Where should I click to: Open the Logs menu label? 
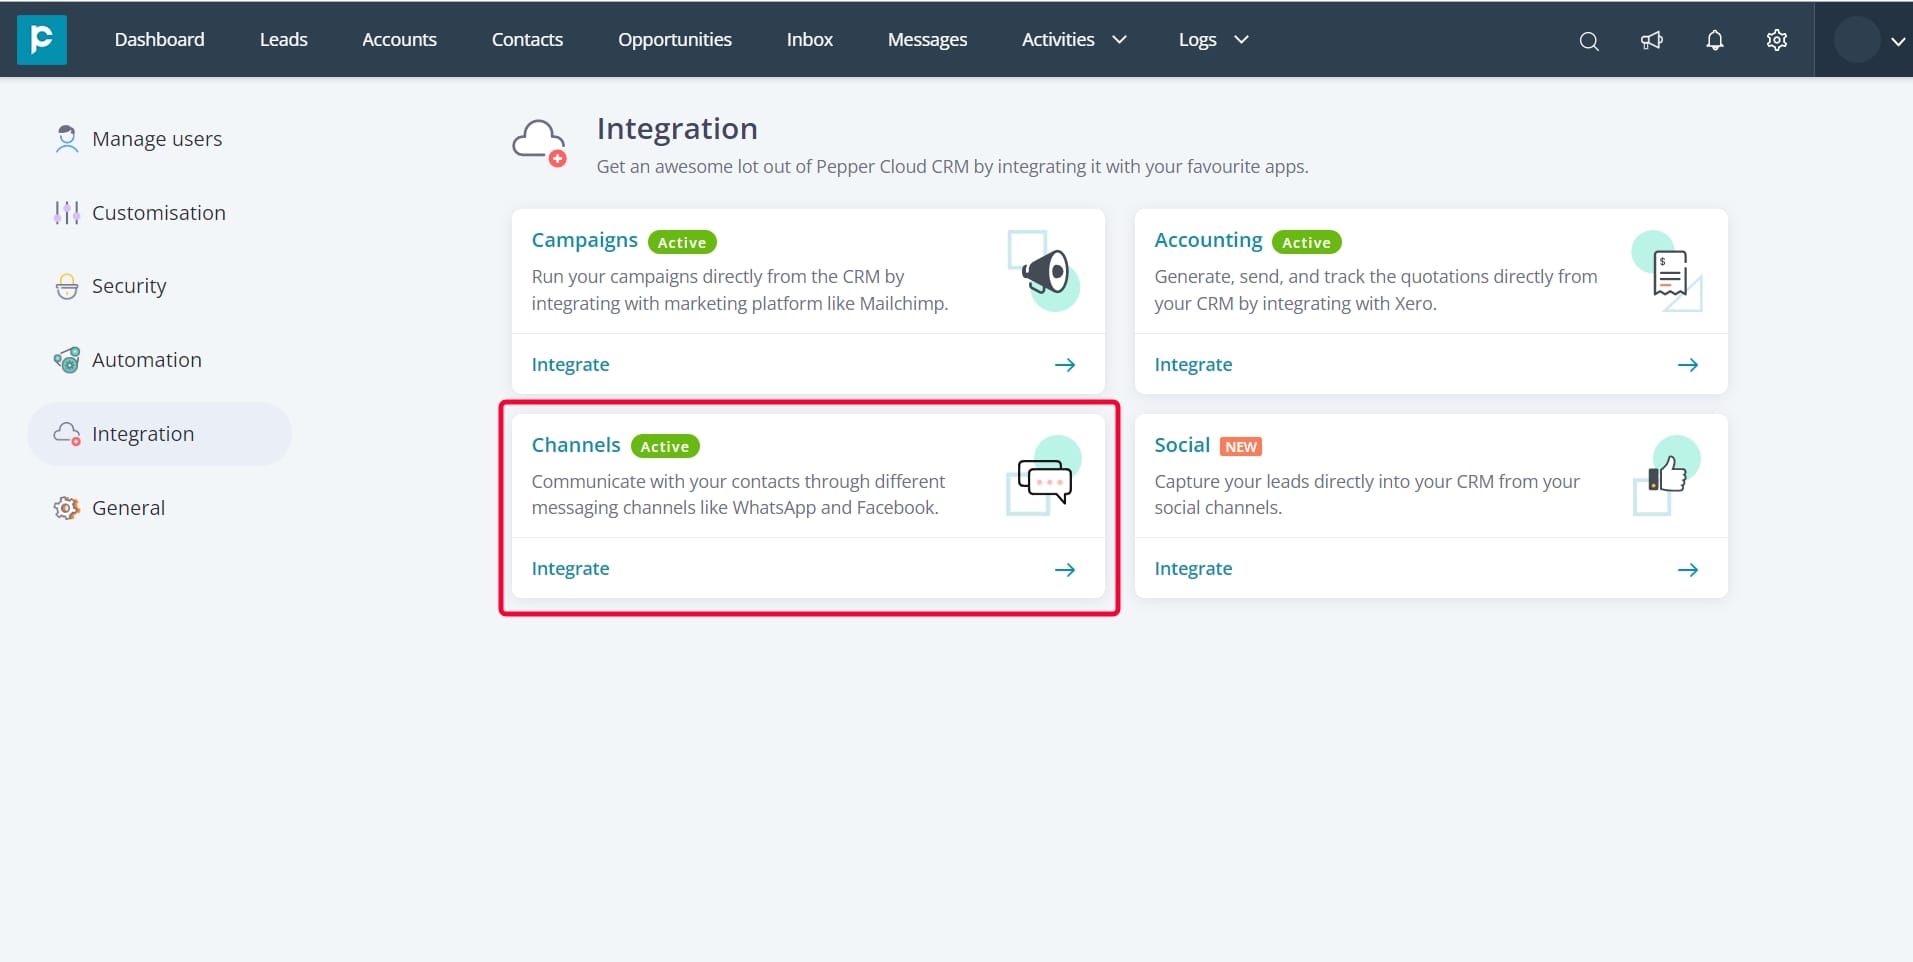[1197, 40]
